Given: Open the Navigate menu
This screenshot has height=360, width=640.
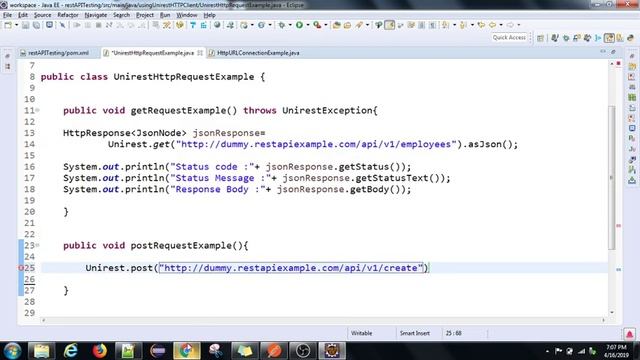Looking at the screenshot, I should (x=96, y=15).
